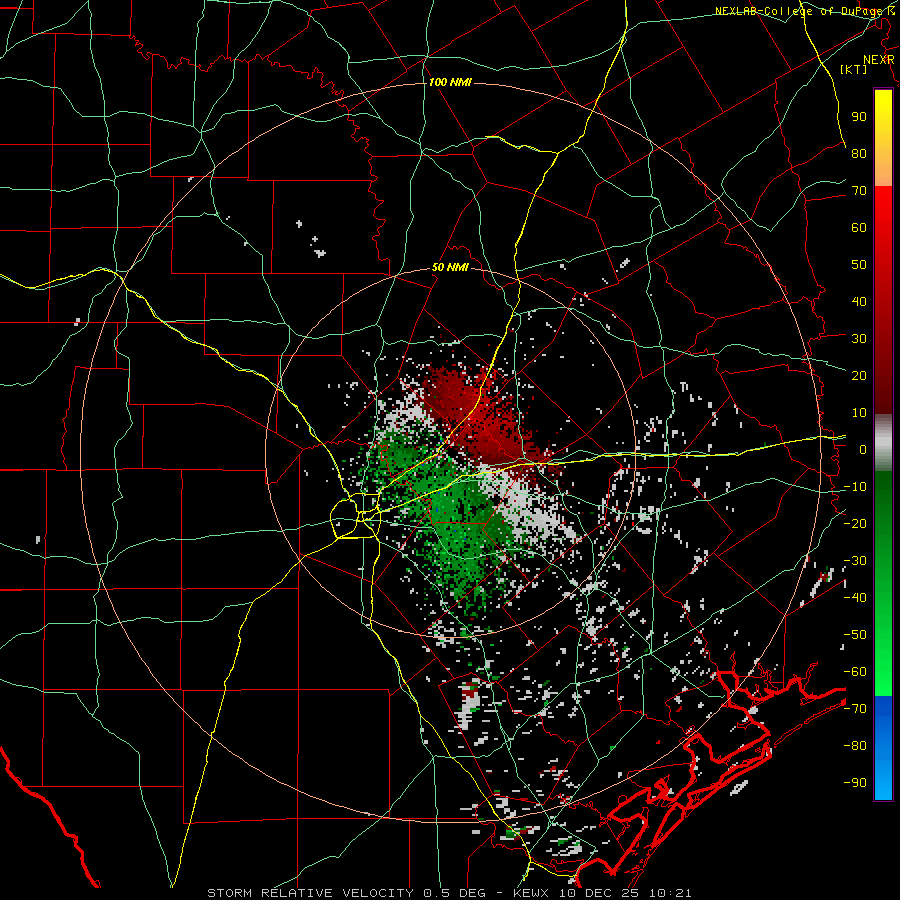
Task: Click the 80 value on the velocity scale
Action: (x=859, y=153)
